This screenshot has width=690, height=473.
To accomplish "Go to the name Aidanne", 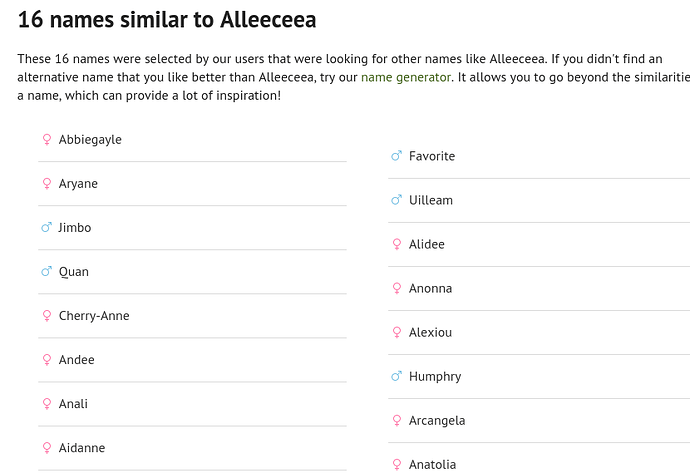I will 82,447.
